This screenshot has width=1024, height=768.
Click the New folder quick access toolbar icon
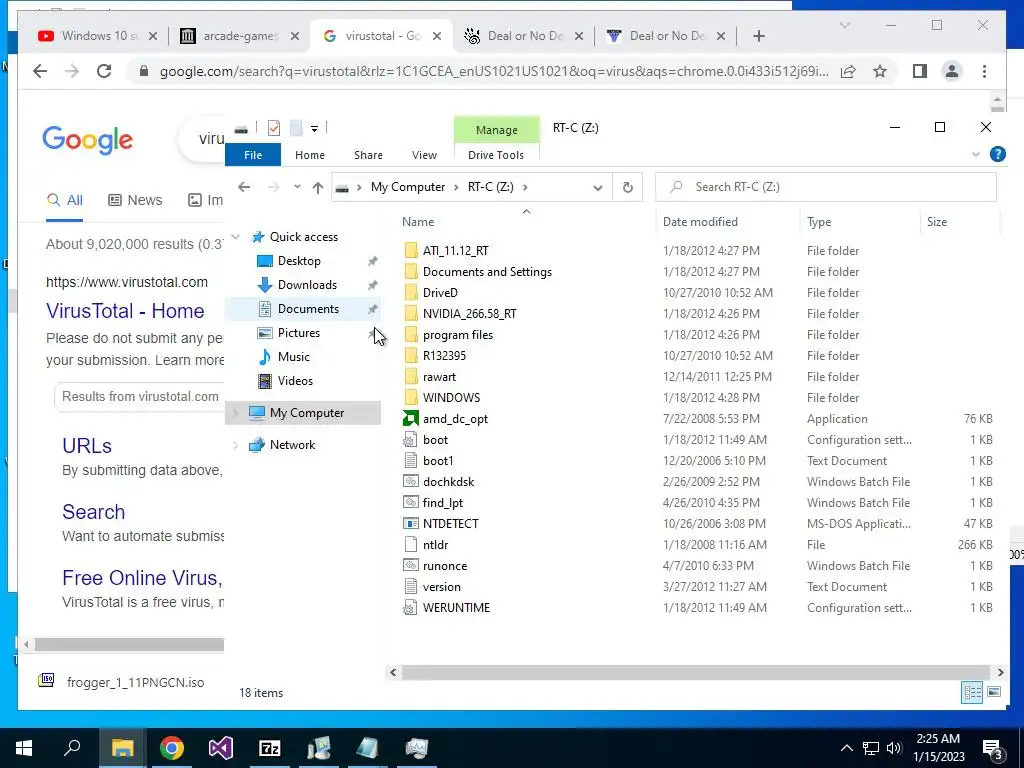coord(296,128)
